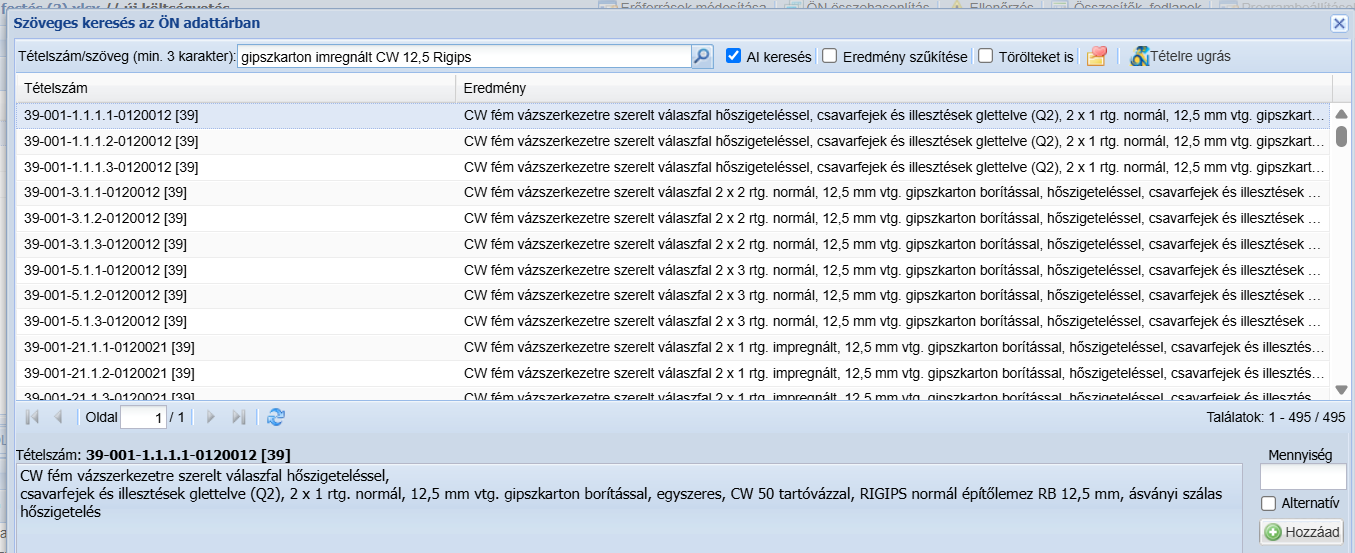Click the magnifier search icon
The height and width of the screenshot is (553, 1355).
pos(702,57)
